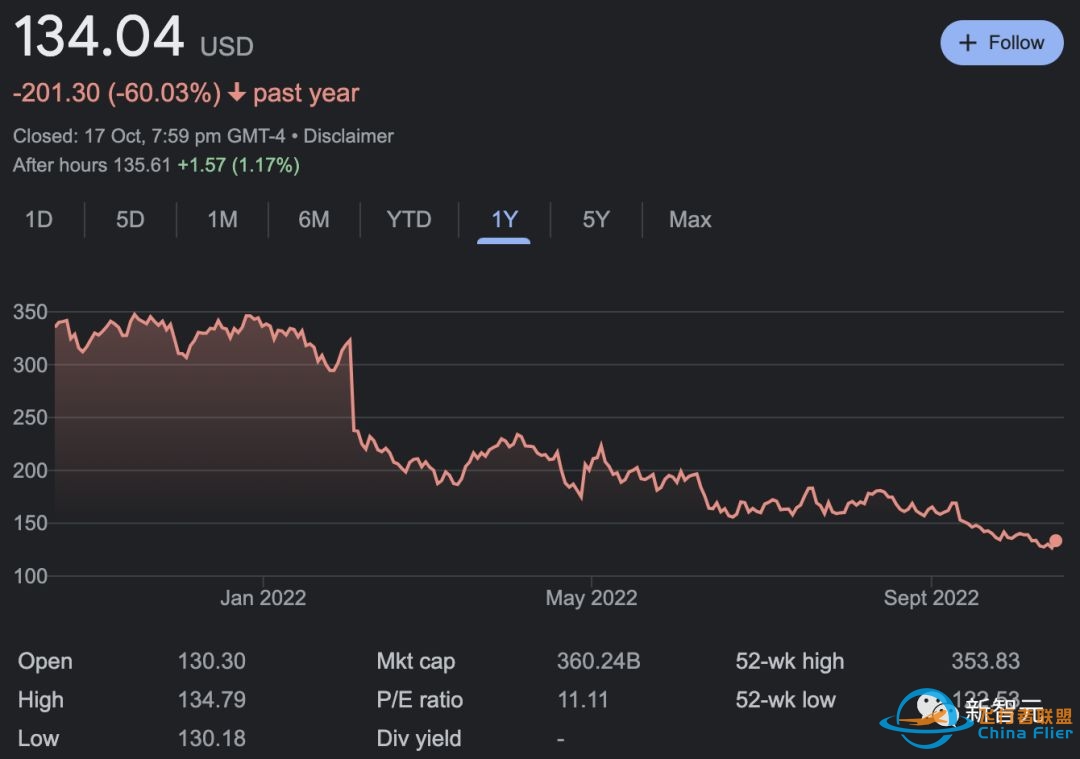
Task: Switch to the 5D time range
Action: tap(130, 220)
